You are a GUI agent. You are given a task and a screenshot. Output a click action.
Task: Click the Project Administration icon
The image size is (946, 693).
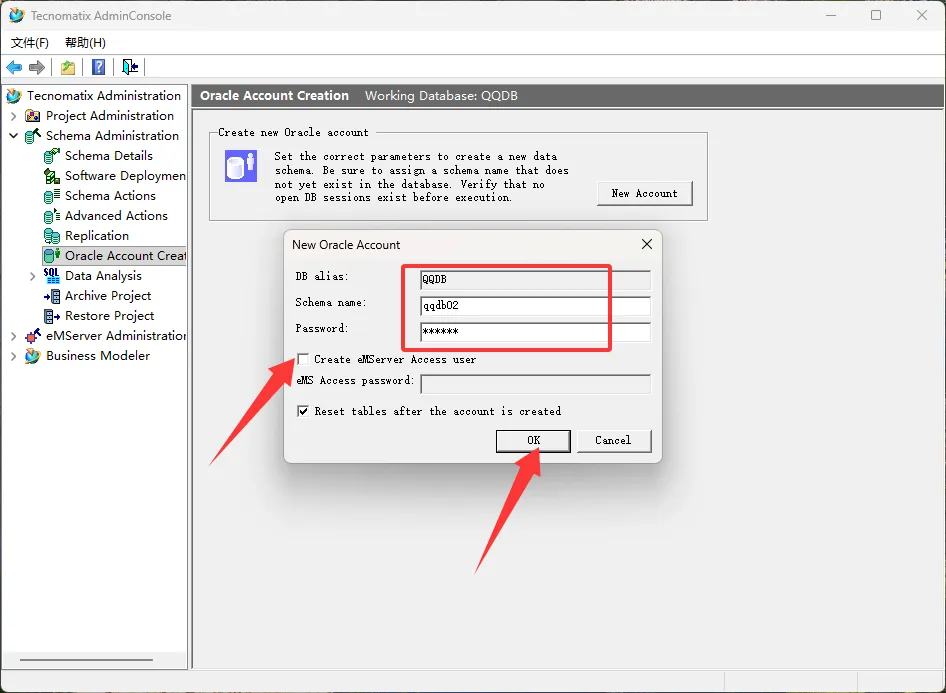pyautogui.click(x=33, y=116)
